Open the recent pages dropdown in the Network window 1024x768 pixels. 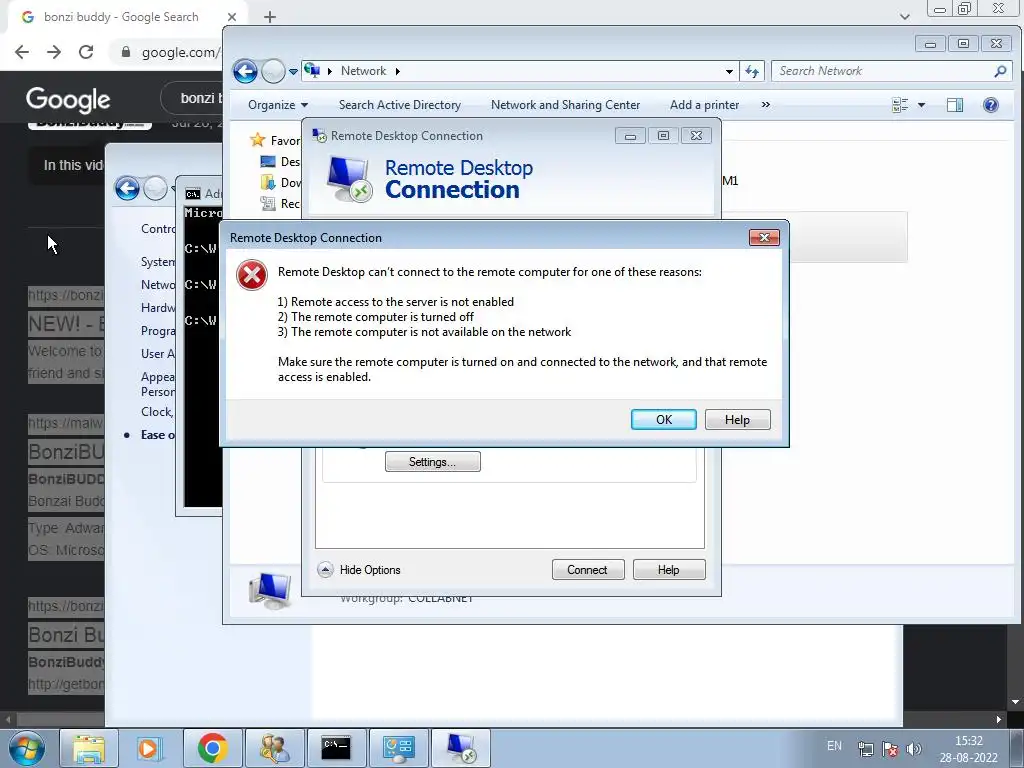[293, 71]
